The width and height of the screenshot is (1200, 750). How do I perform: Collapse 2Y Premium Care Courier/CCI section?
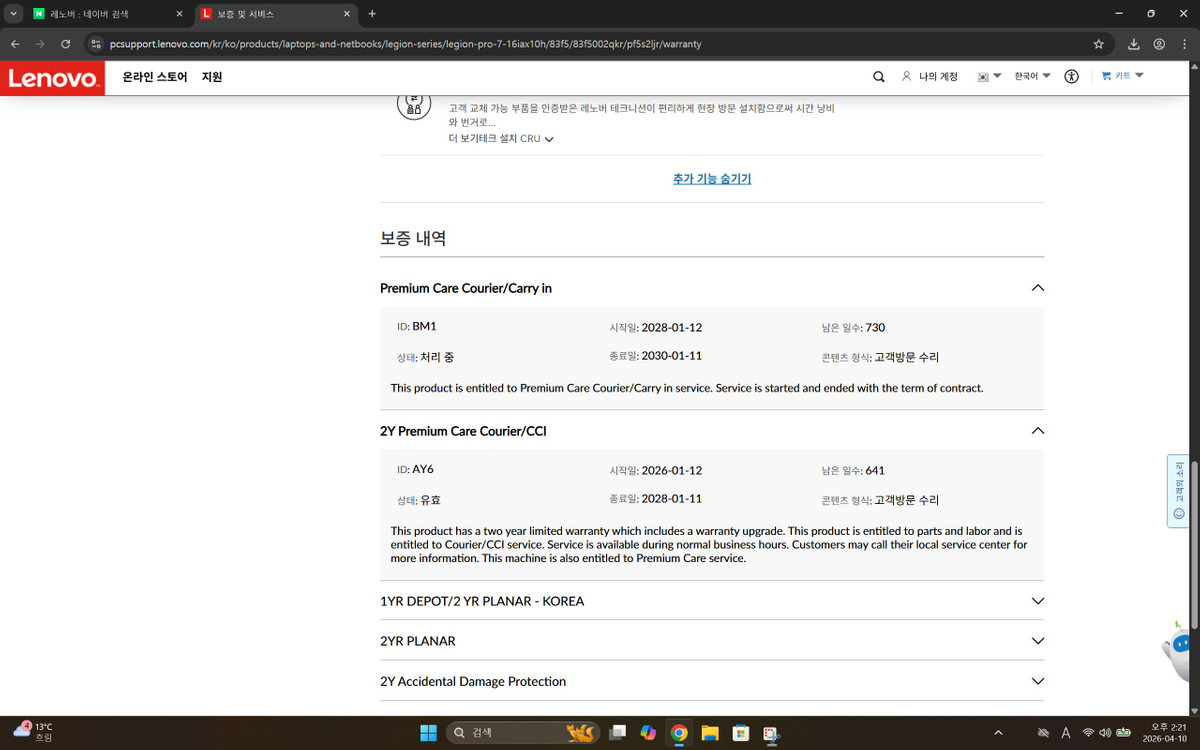1037,431
